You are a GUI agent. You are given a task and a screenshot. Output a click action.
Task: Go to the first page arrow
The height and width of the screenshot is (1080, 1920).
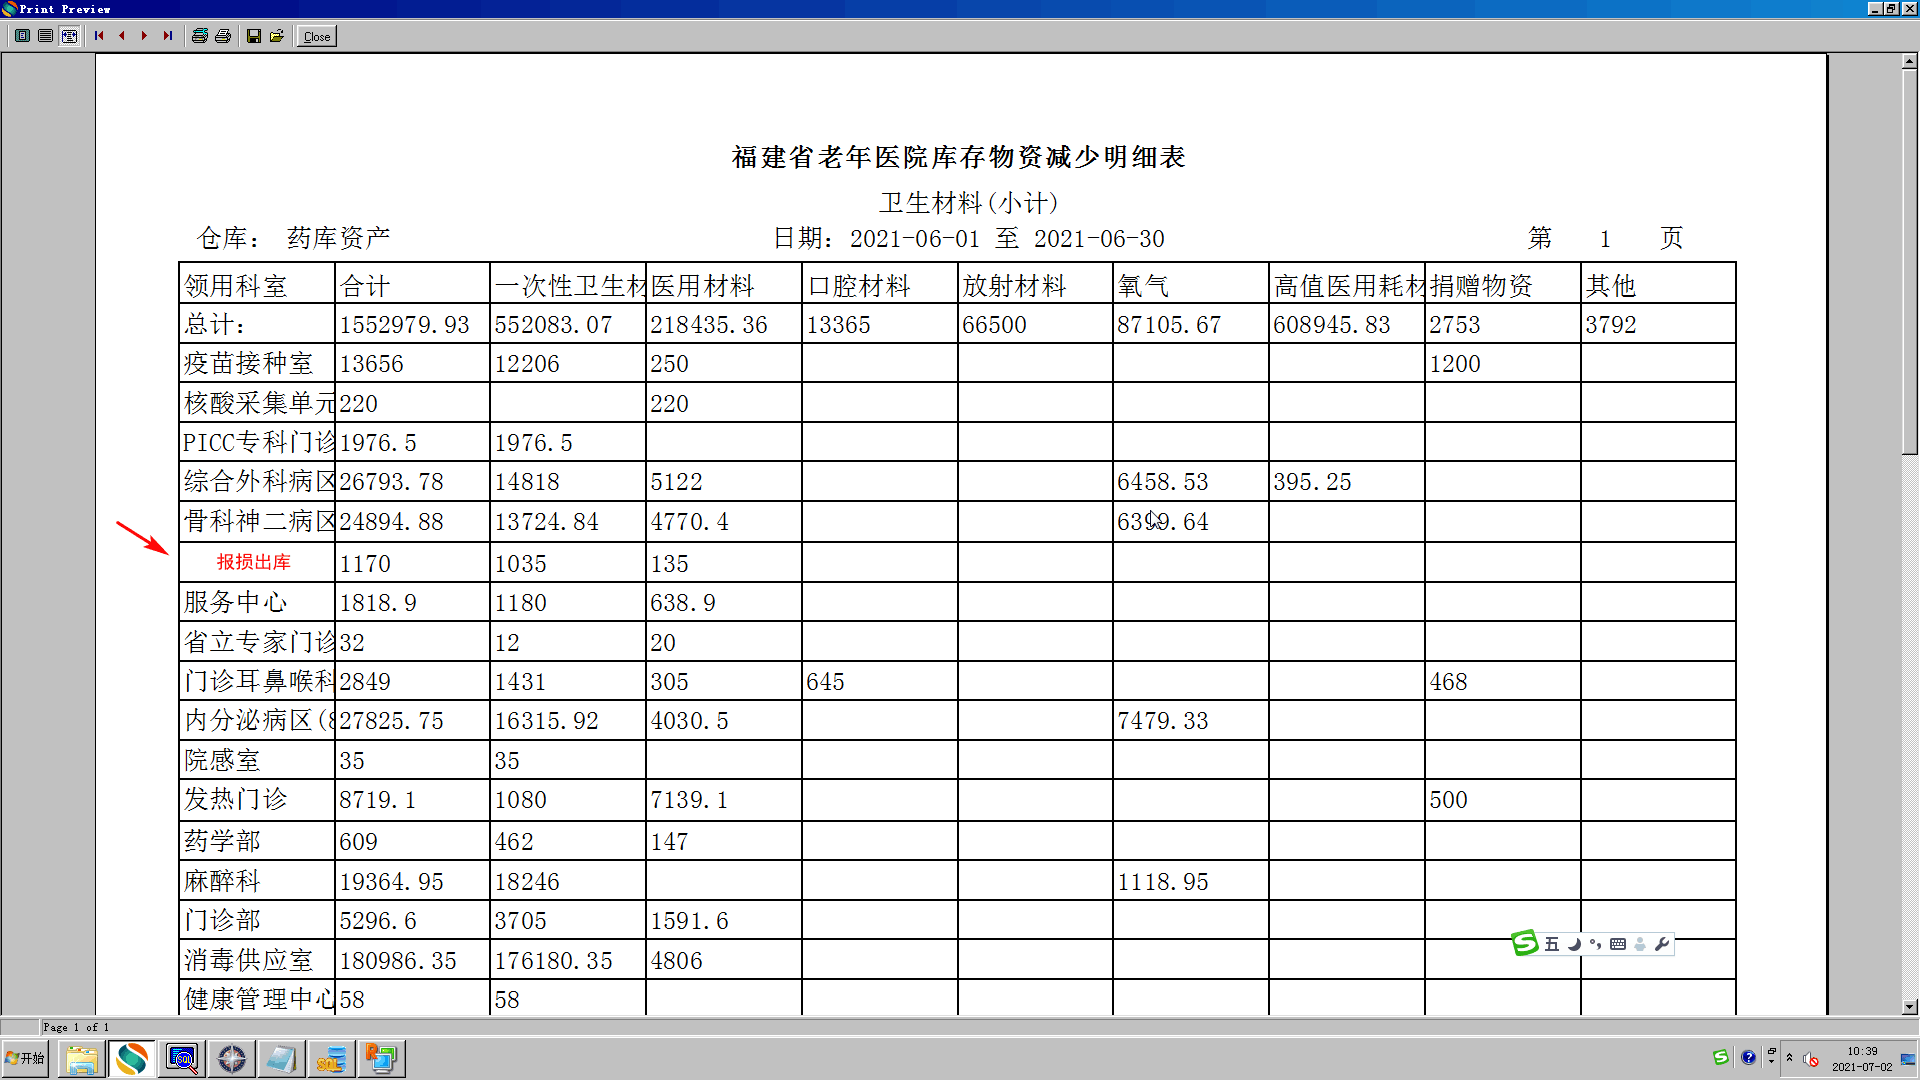click(99, 36)
